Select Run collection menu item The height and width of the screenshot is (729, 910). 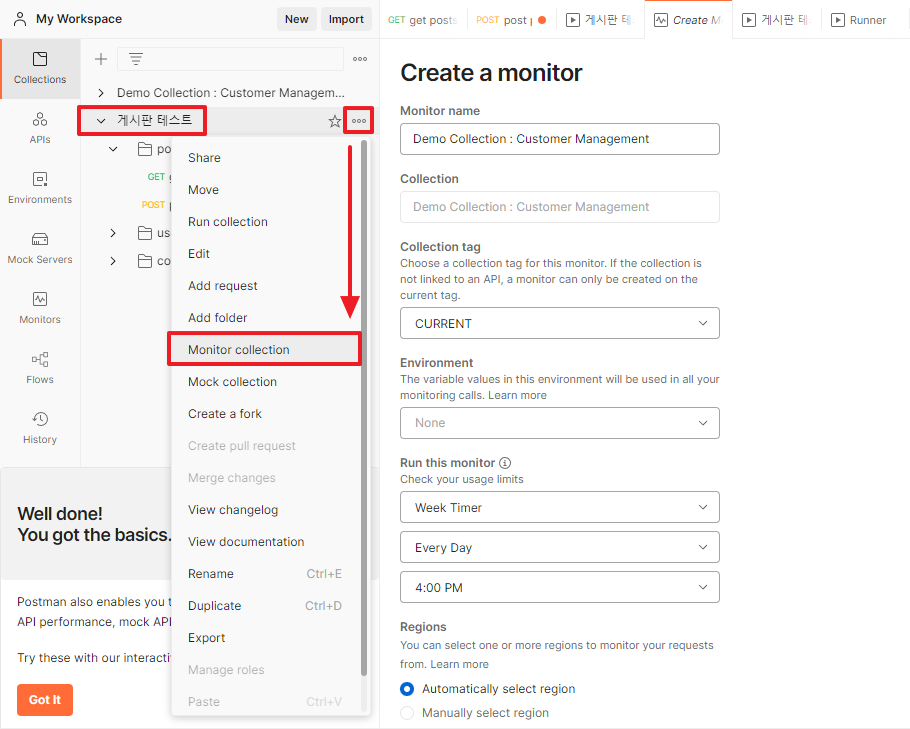[266, 222]
